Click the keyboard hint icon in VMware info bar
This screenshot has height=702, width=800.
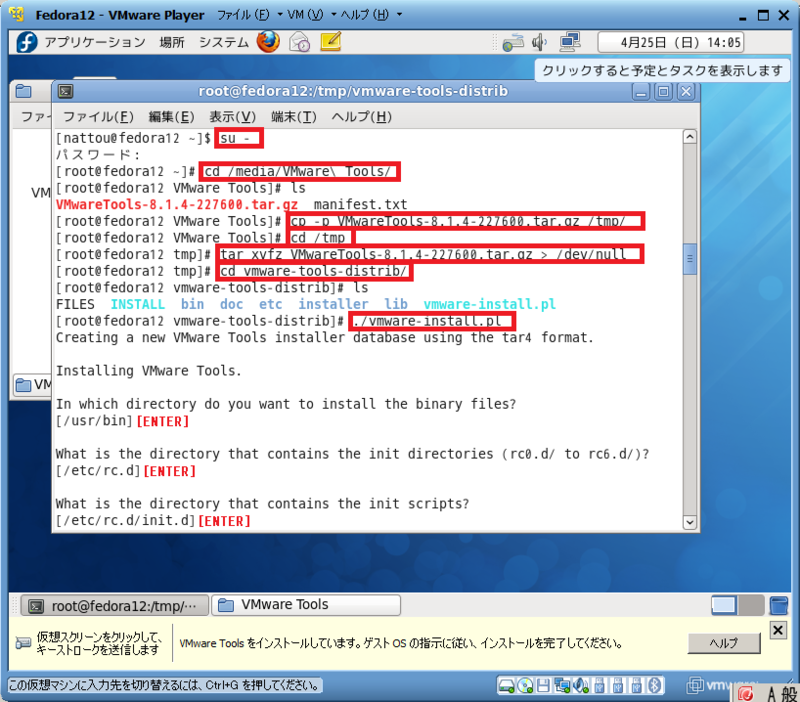[x=23, y=643]
